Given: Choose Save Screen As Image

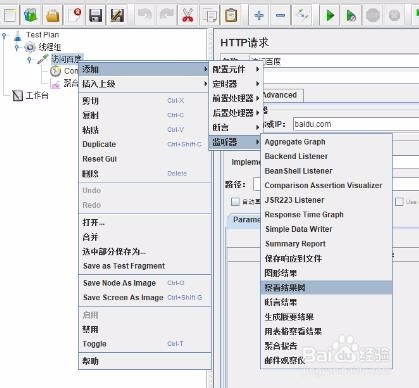Looking at the screenshot, I should click(145, 297).
